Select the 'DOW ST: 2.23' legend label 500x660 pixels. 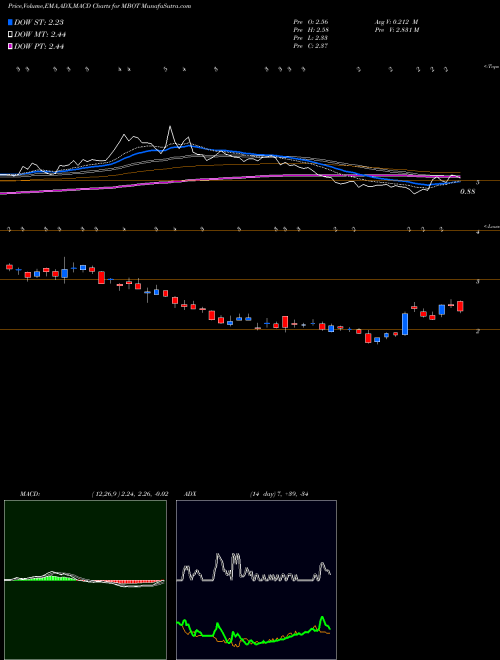click(x=39, y=22)
